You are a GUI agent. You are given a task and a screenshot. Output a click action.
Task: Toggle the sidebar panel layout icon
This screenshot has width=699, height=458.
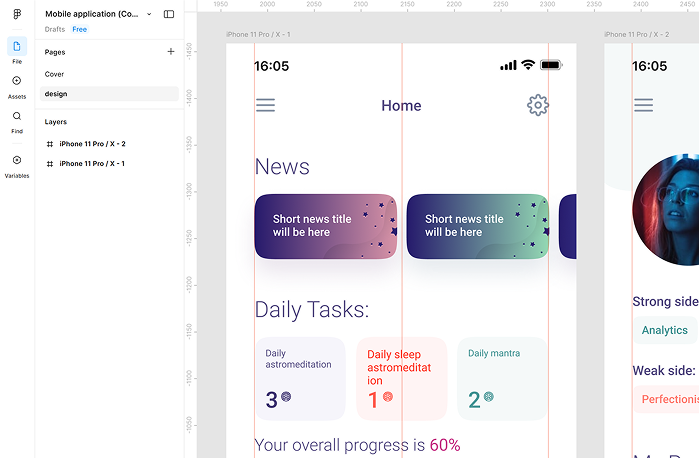point(169,14)
